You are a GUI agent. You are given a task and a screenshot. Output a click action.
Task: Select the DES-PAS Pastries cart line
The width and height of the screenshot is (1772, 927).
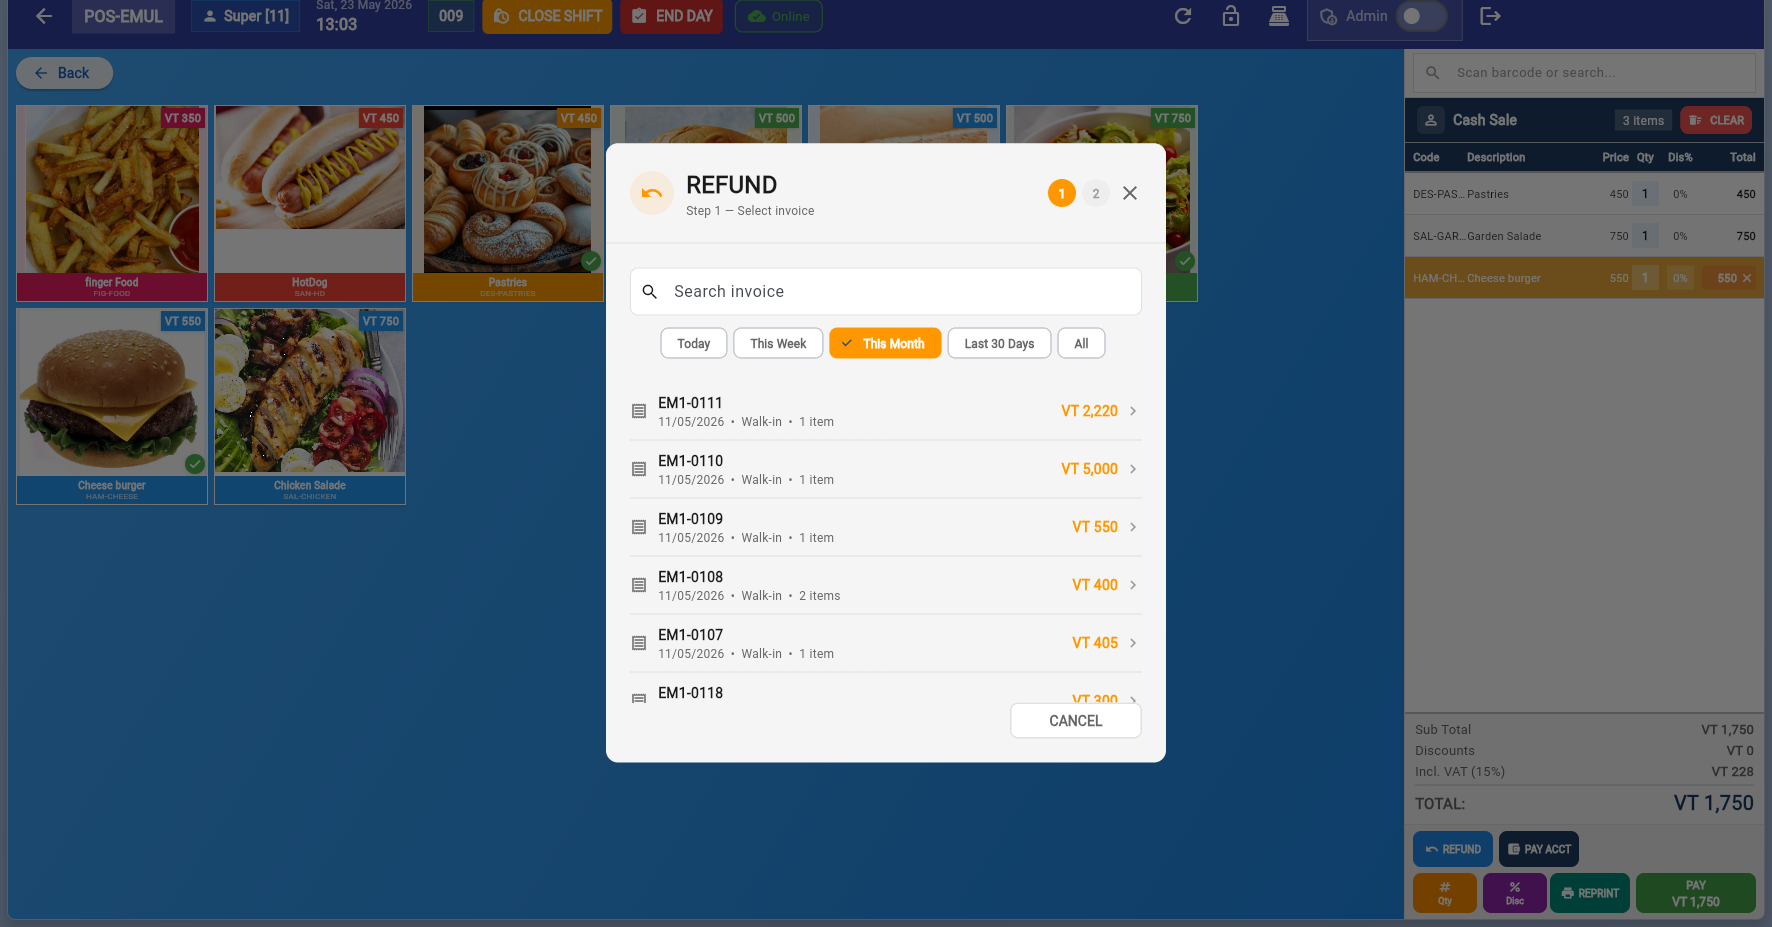coord(1584,194)
